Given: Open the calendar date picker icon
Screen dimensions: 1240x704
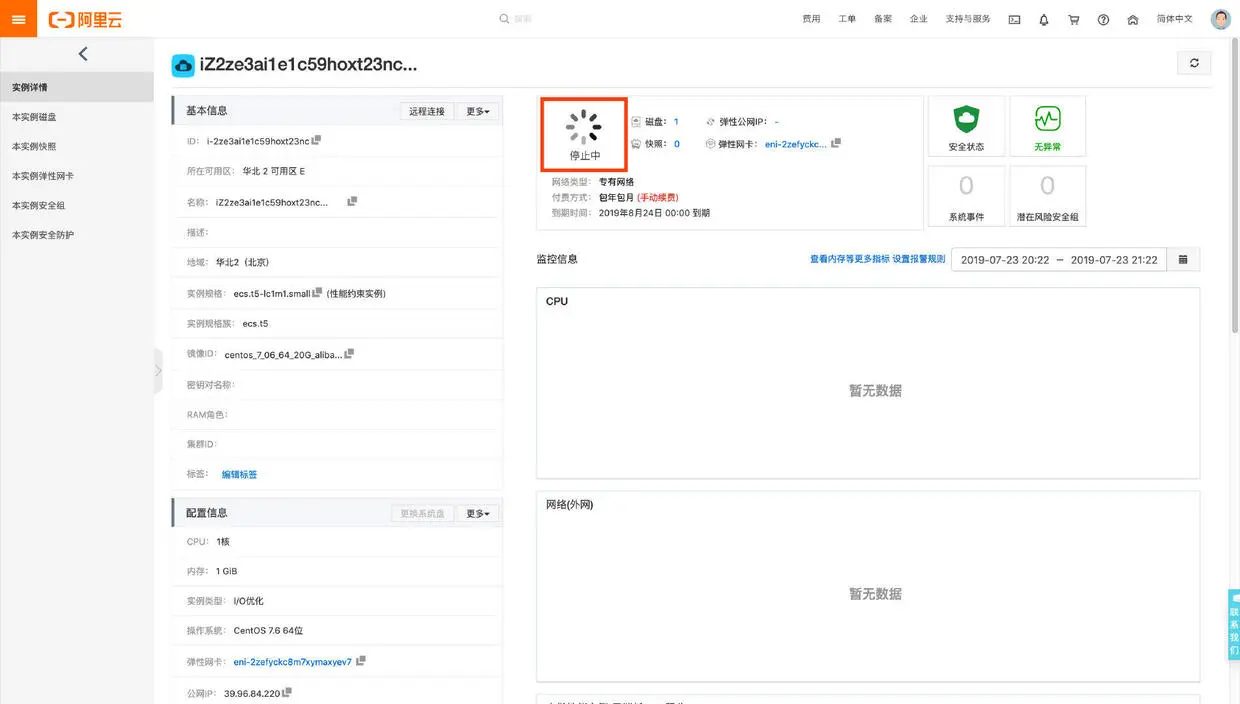Looking at the screenshot, I should [x=1183, y=259].
